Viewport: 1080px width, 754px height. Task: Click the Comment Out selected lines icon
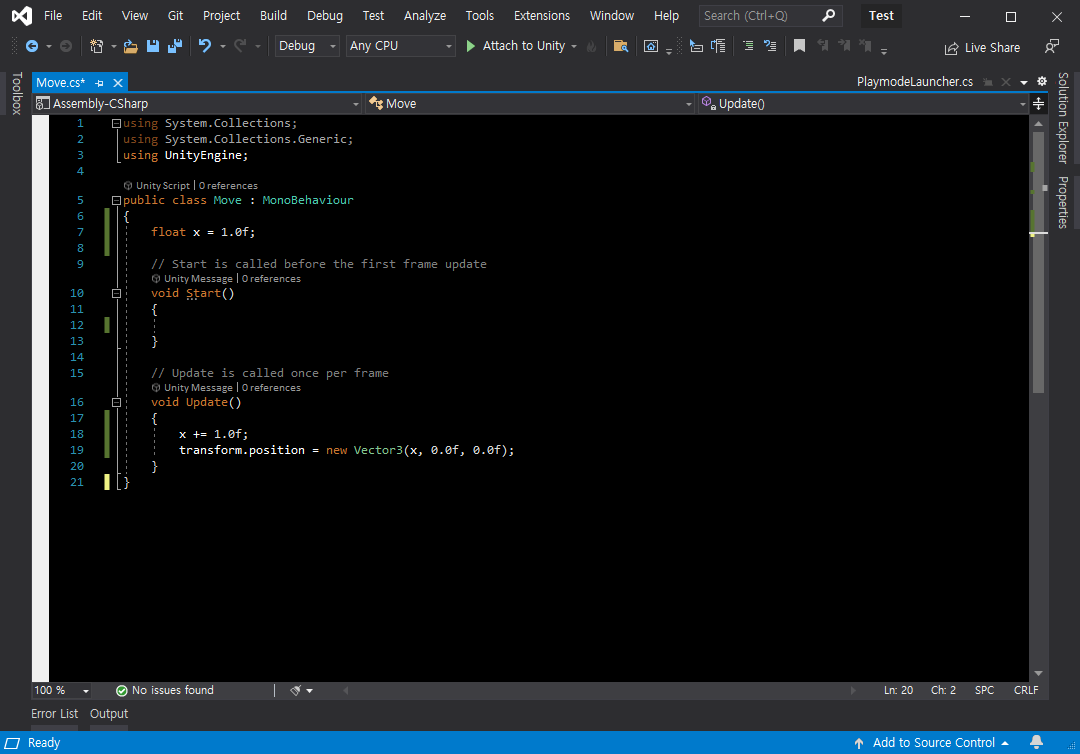(x=748, y=46)
